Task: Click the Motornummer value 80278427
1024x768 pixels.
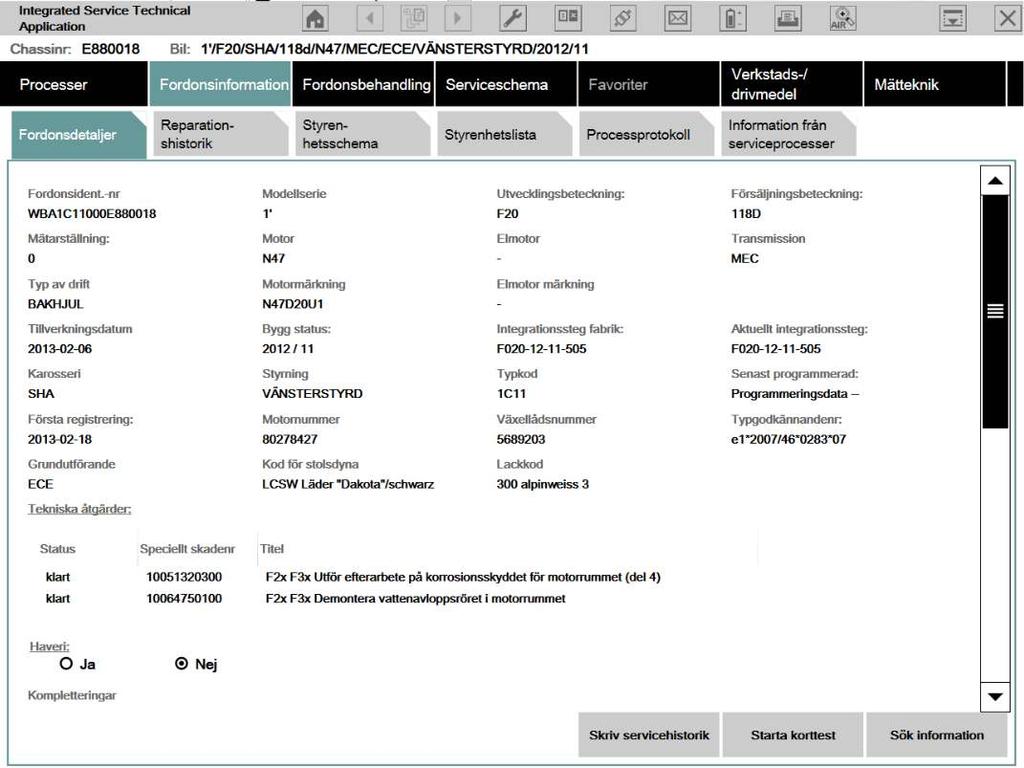Action: click(x=290, y=439)
